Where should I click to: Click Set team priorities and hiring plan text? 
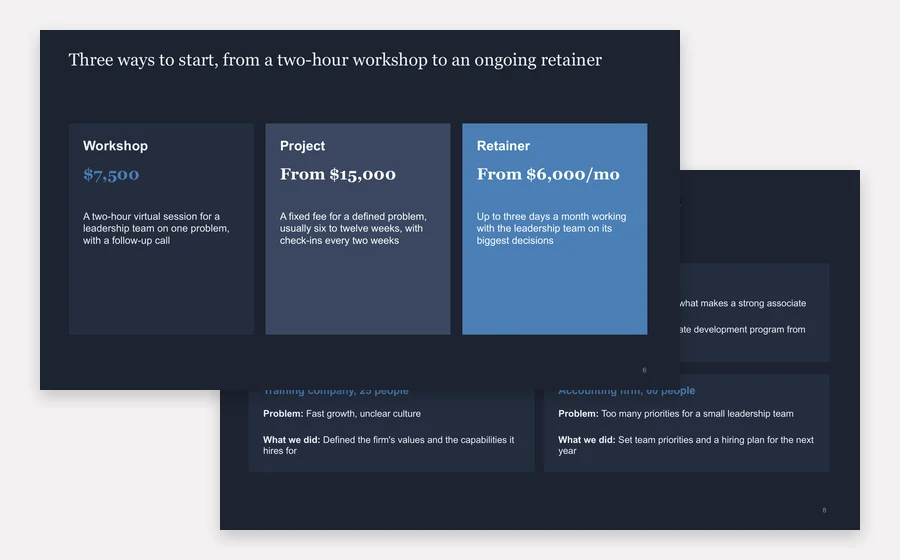coord(686,445)
